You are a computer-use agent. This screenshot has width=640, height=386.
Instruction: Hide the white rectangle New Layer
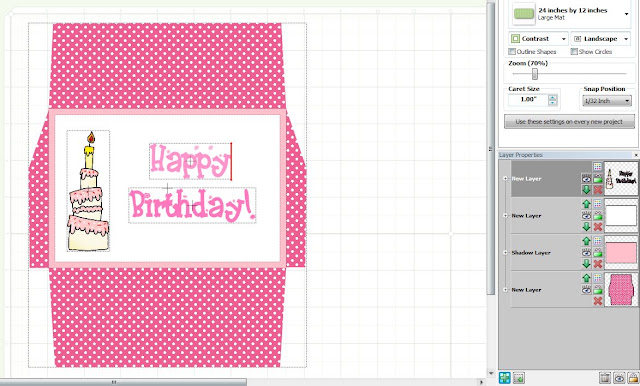coord(587,215)
